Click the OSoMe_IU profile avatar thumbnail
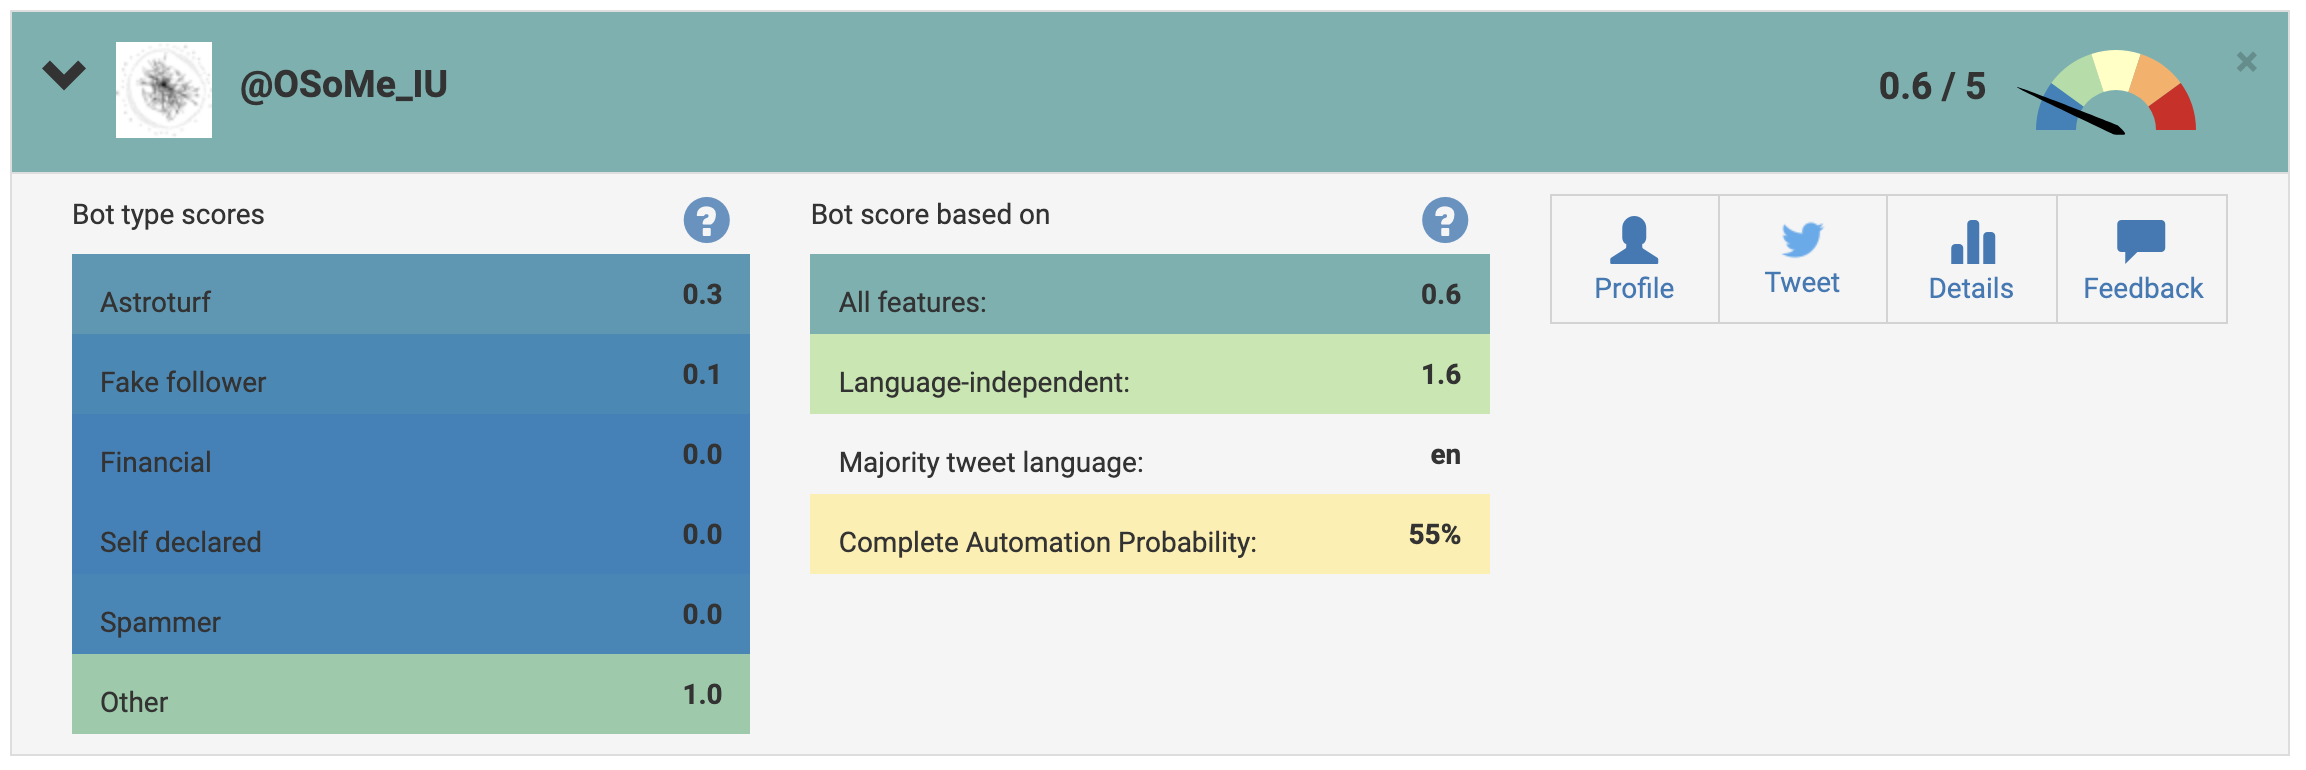The width and height of the screenshot is (2306, 770). [164, 90]
